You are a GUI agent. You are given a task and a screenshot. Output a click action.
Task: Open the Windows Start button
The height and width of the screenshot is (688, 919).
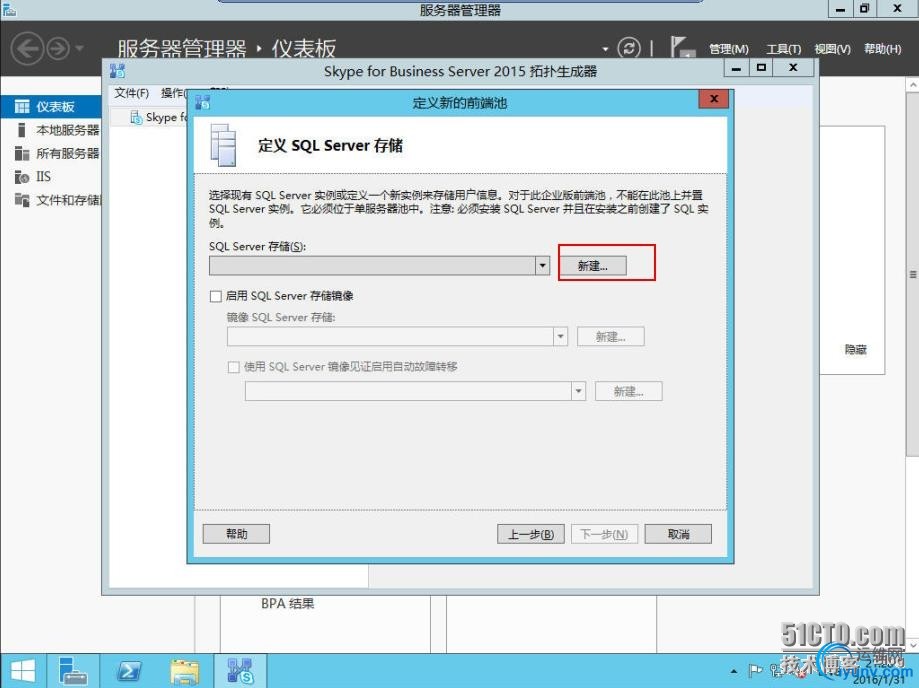point(23,671)
